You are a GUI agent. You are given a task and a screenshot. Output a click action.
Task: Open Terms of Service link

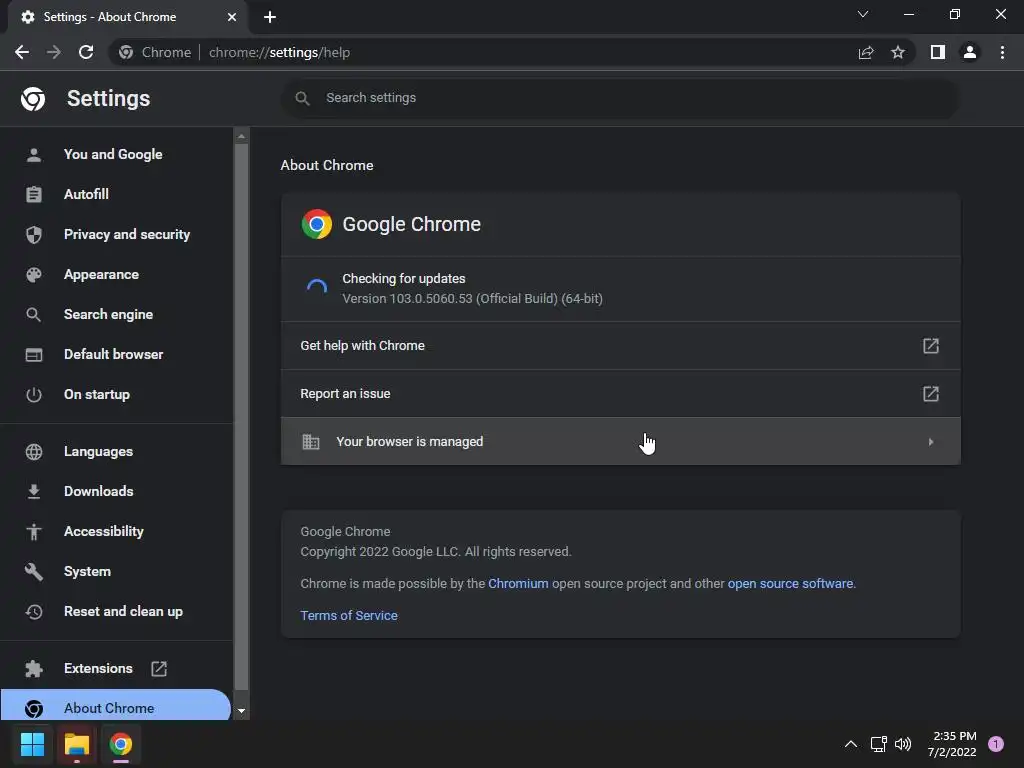[349, 616]
